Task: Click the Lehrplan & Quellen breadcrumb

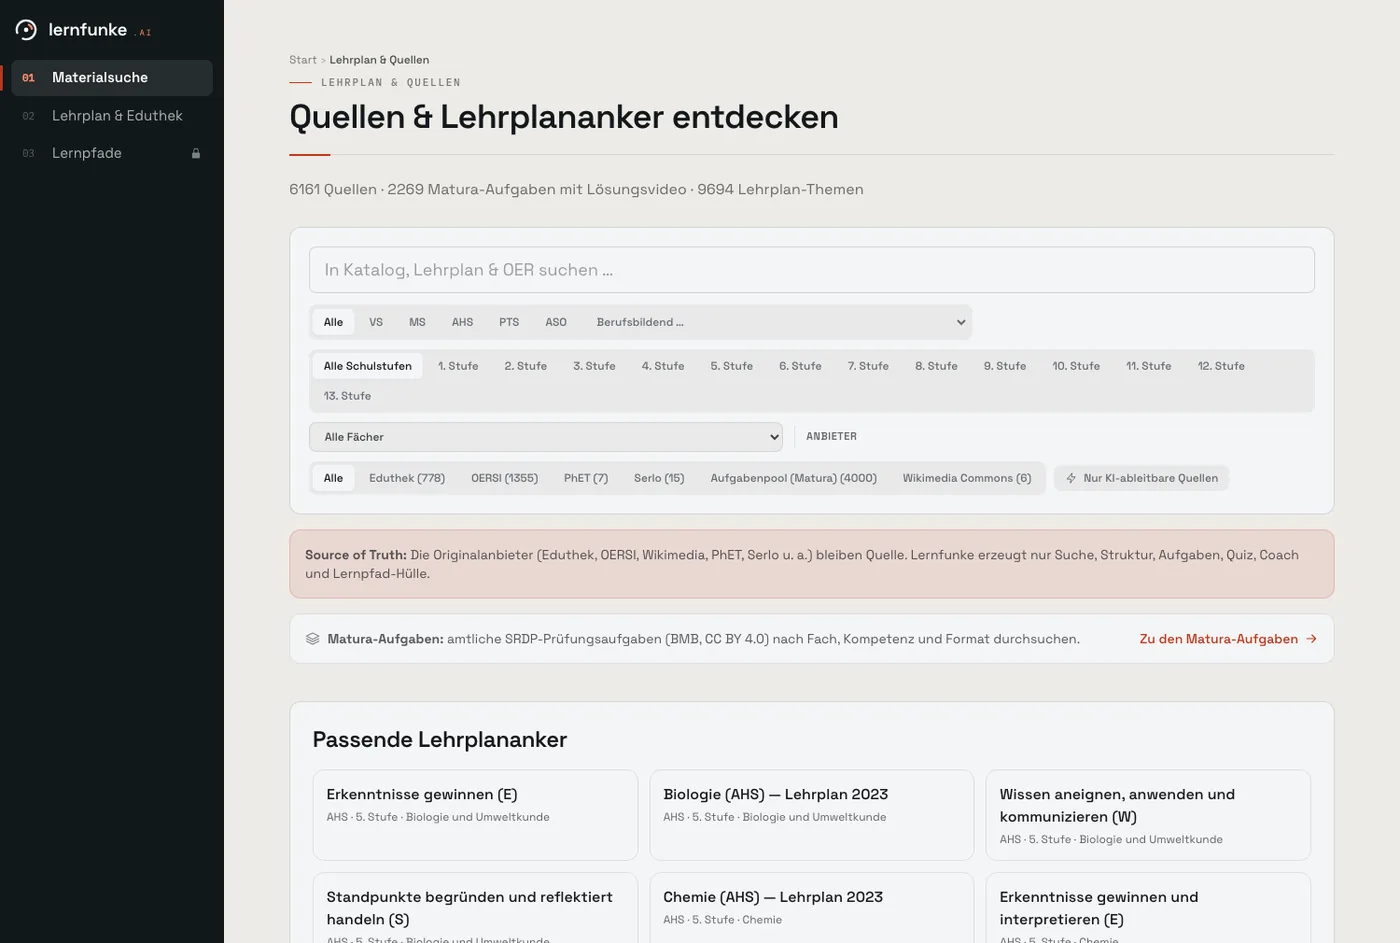Action: click(379, 60)
